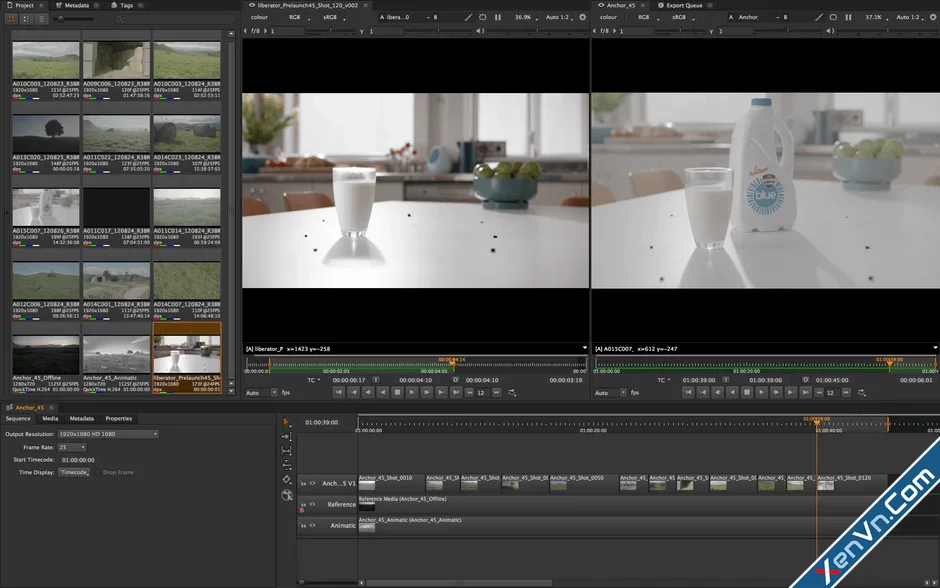Toggle the ROI circle icon in left viewer
Screen dimensions: 940x588
(x=483, y=17)
